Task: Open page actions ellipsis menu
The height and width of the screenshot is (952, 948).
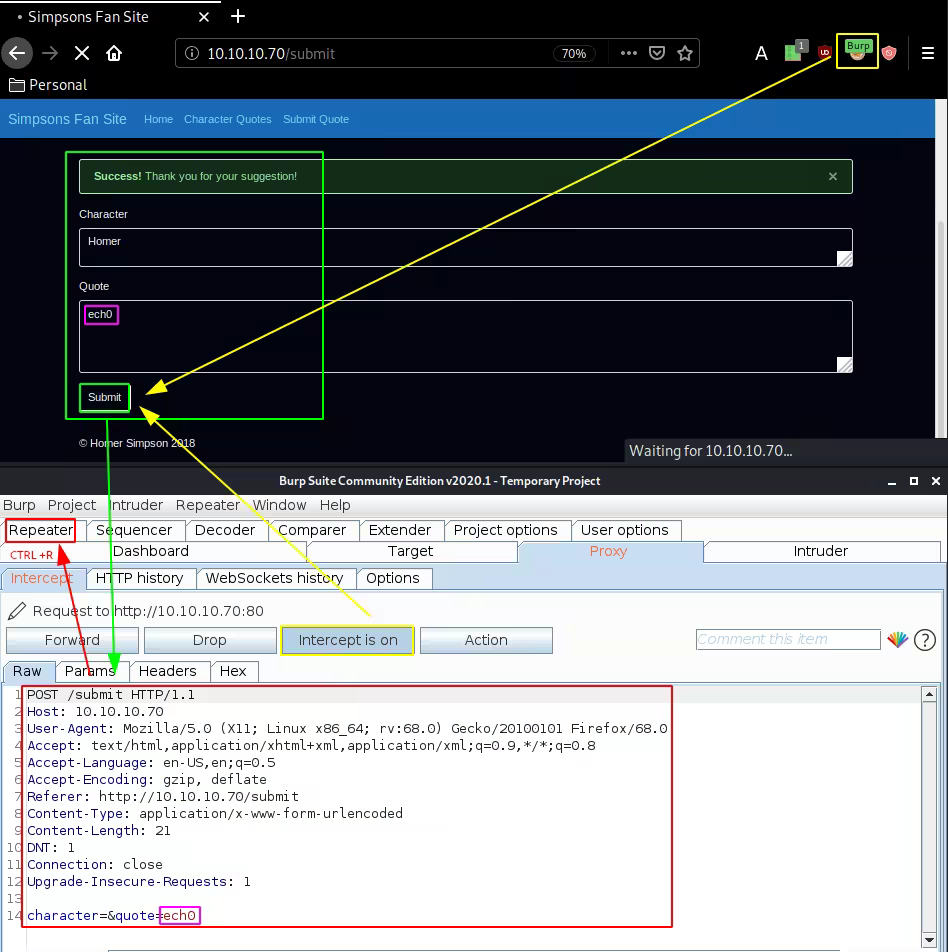Action: (628, 53)
